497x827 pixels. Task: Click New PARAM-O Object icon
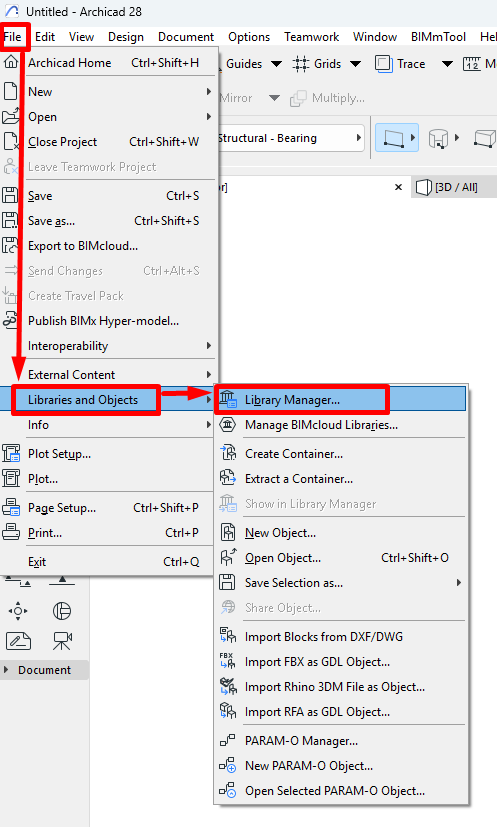tap(228, 765)
